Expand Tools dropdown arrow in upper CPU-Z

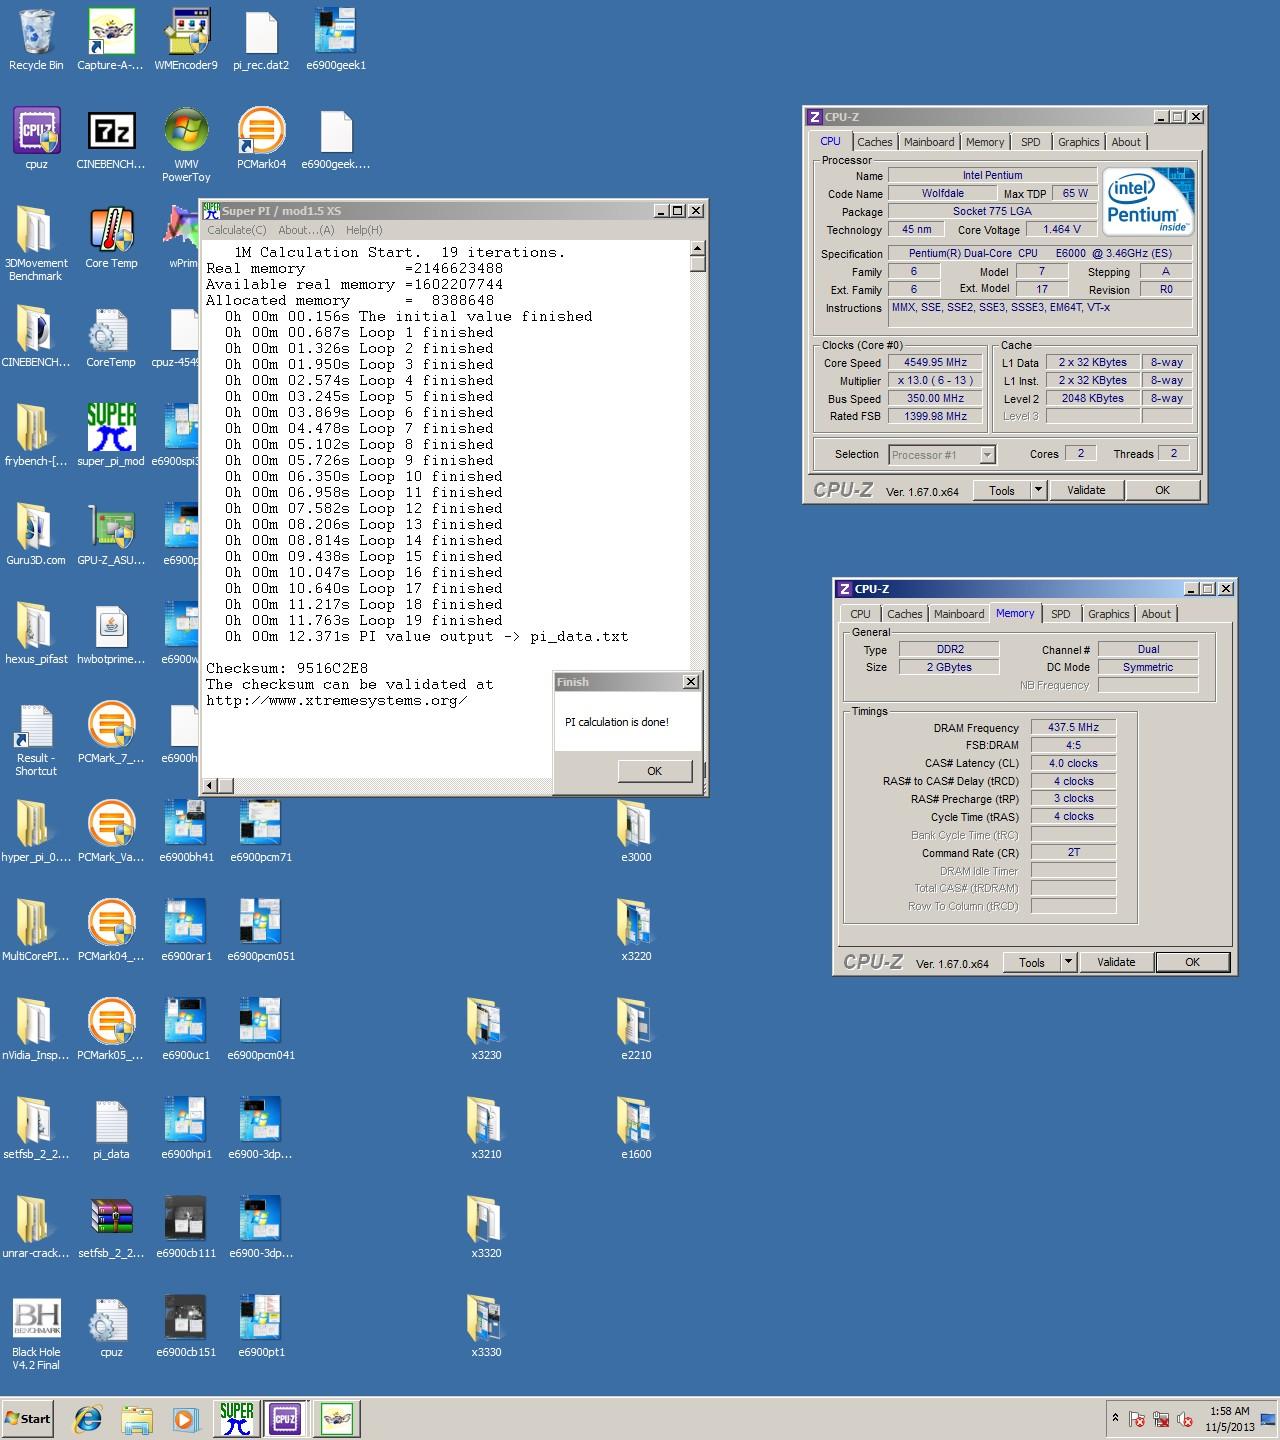[1038, 490]
